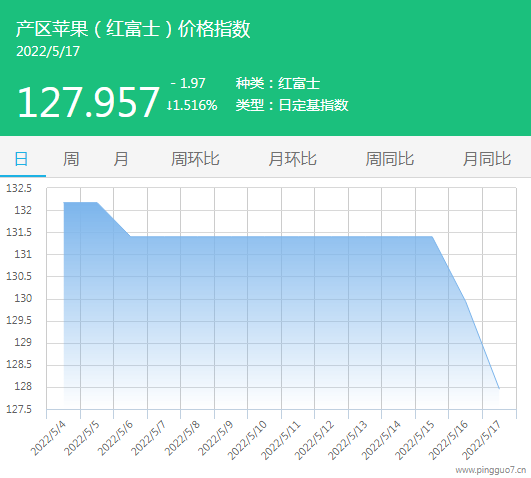Image resolution: width=531 pixels, height=478 pixels.
Task: Show the 周环比 chart tab
Action: click(195, 159)
